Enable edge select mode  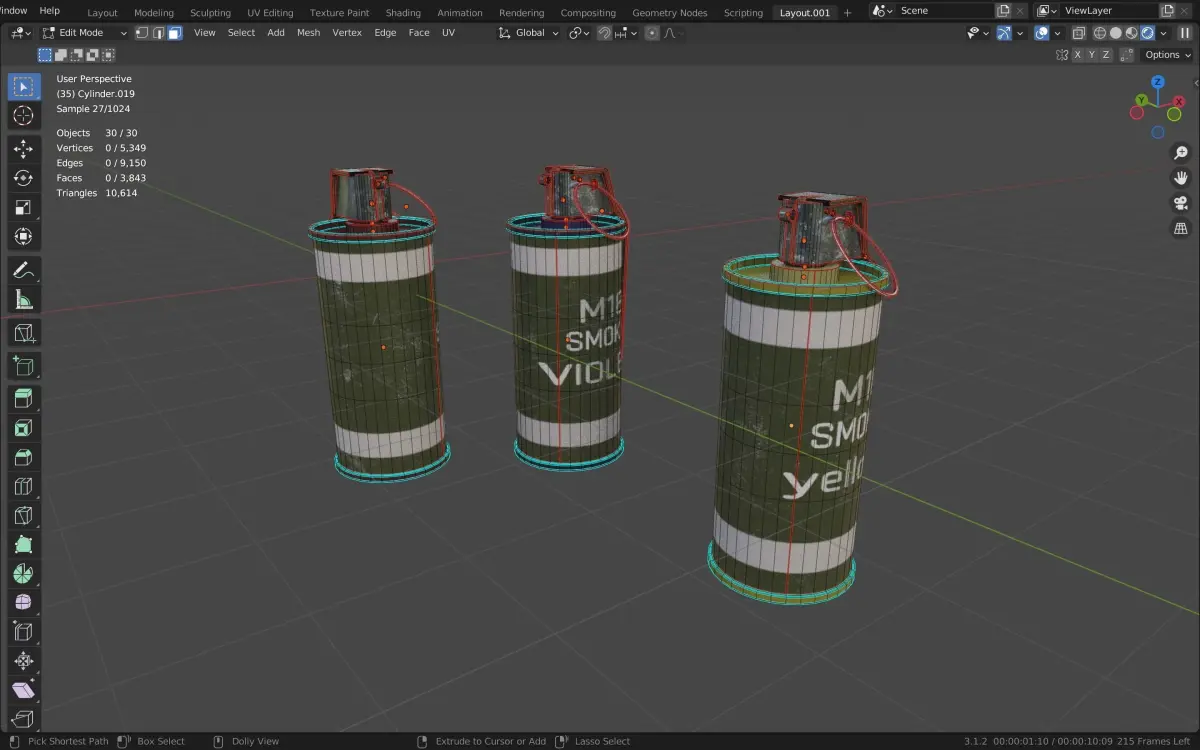[158, 33]
